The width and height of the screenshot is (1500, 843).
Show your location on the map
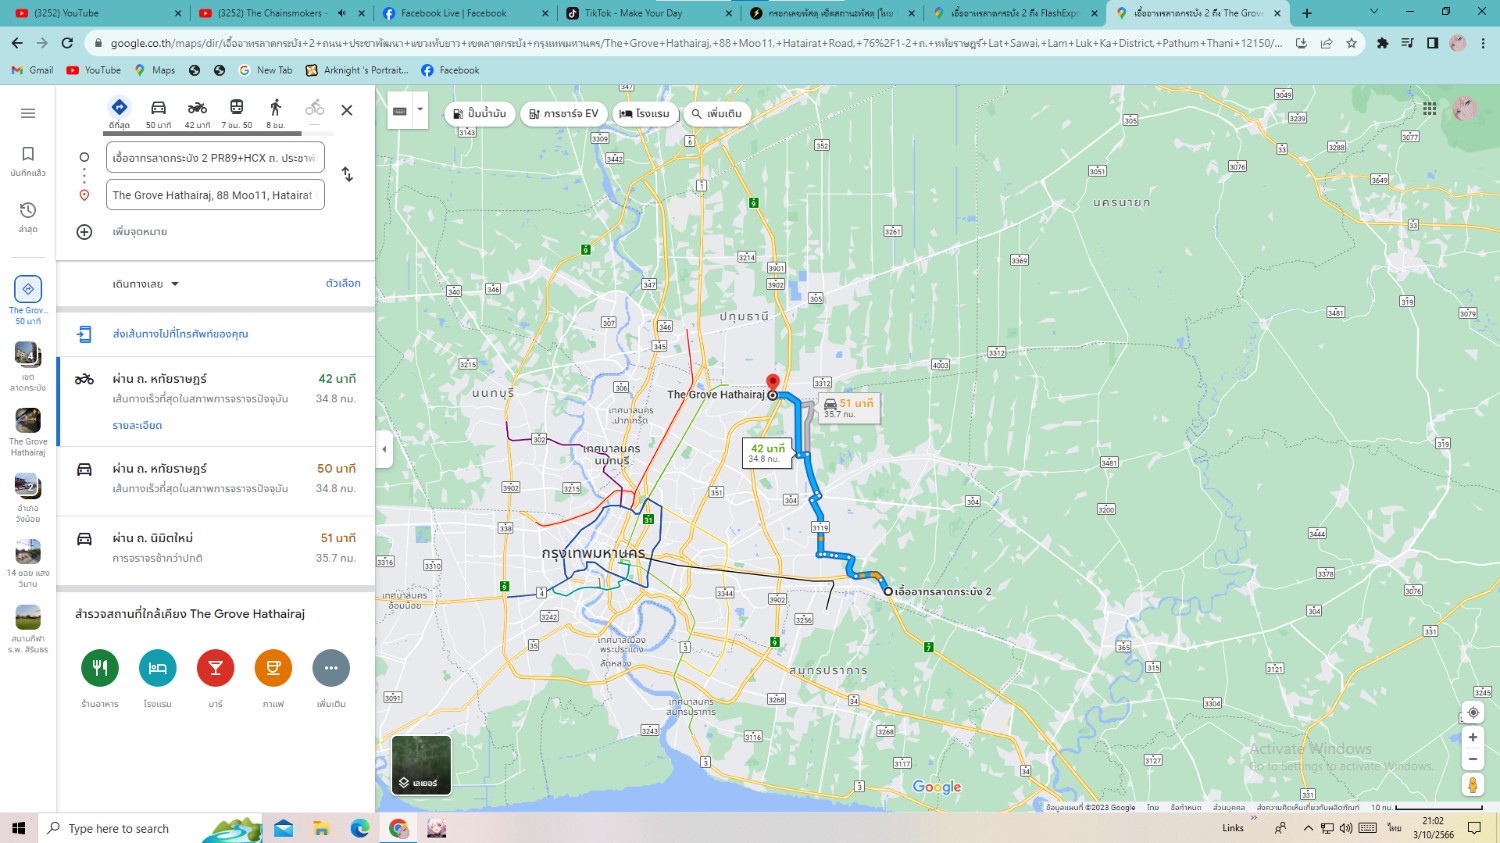pos(1473,713)
